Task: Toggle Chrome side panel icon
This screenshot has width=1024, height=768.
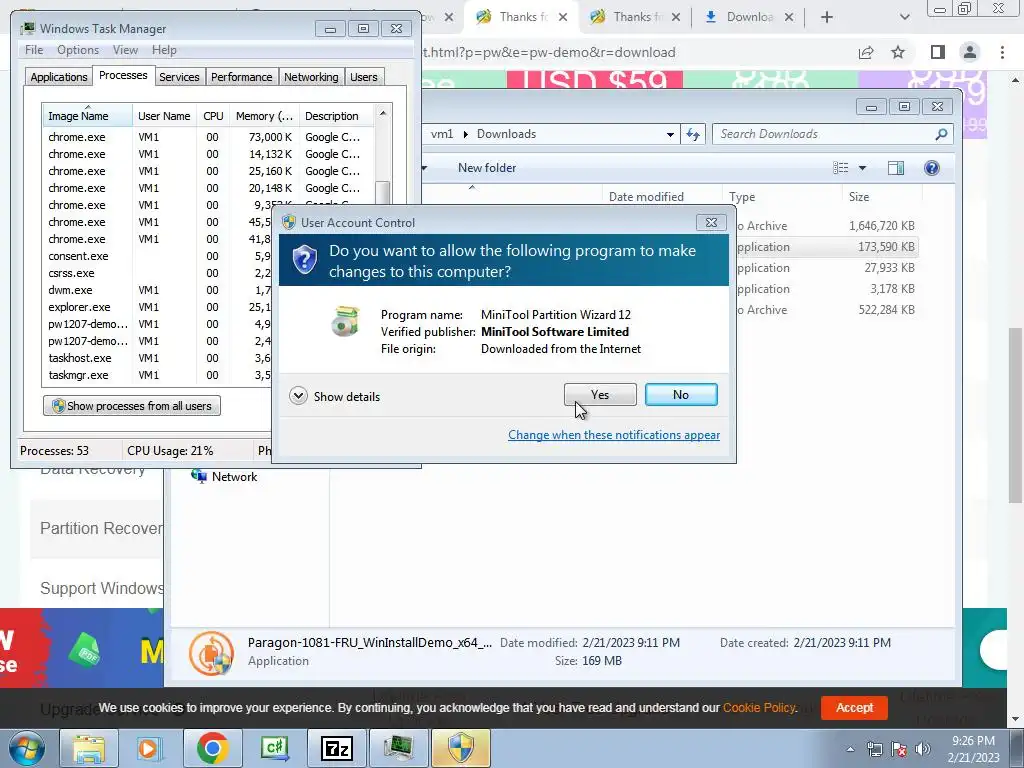Action: [937, 52]
